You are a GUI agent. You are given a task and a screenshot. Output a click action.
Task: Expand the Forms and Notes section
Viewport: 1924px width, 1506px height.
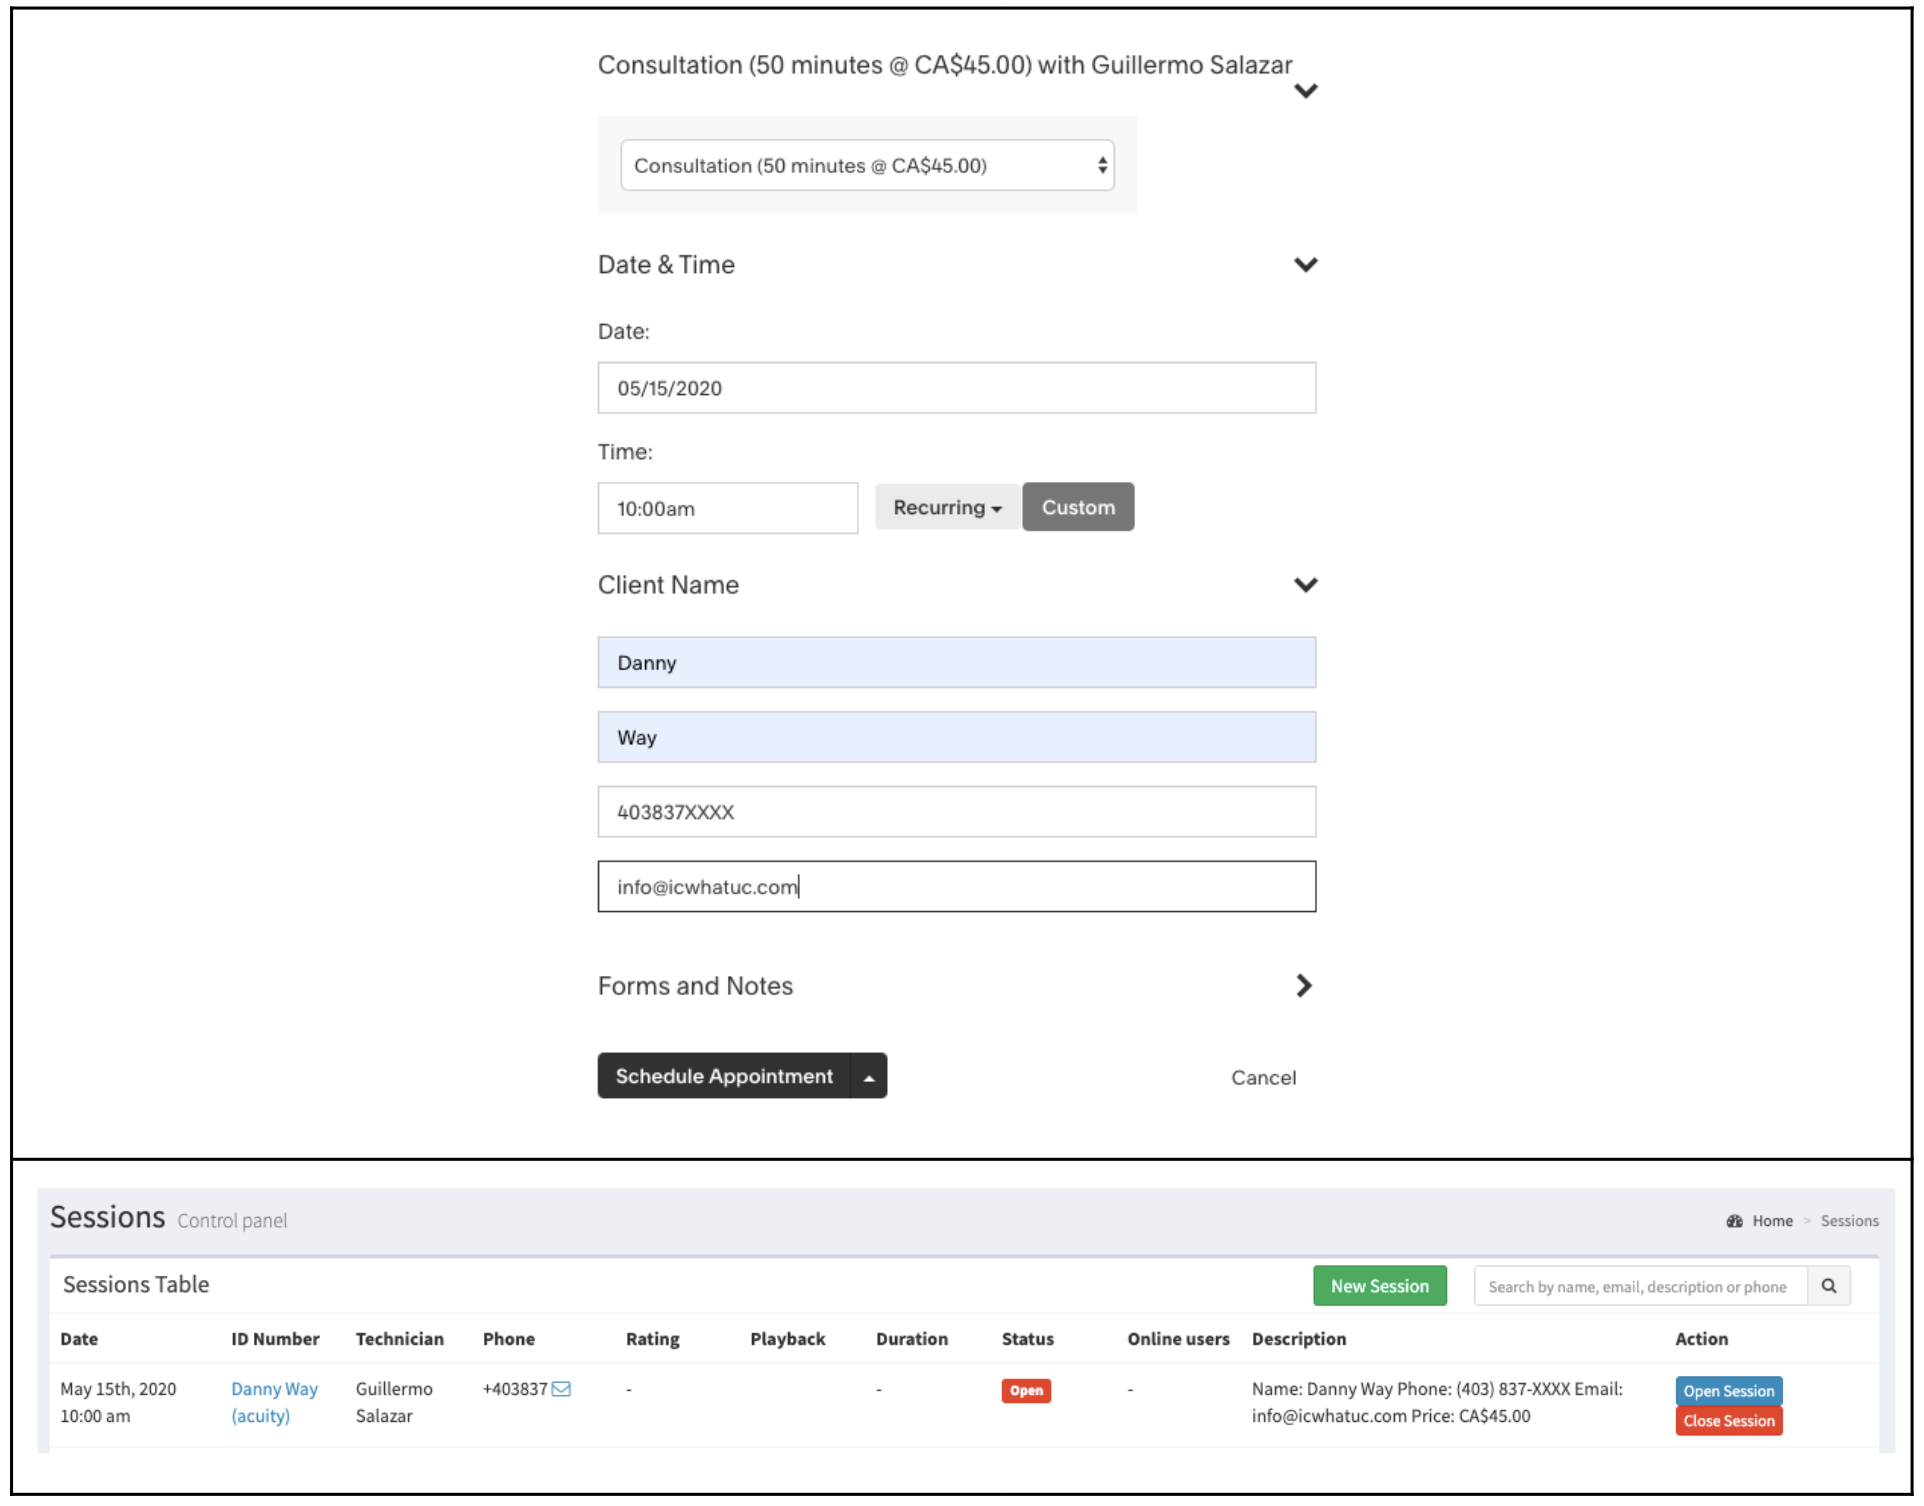[1303, 986]
